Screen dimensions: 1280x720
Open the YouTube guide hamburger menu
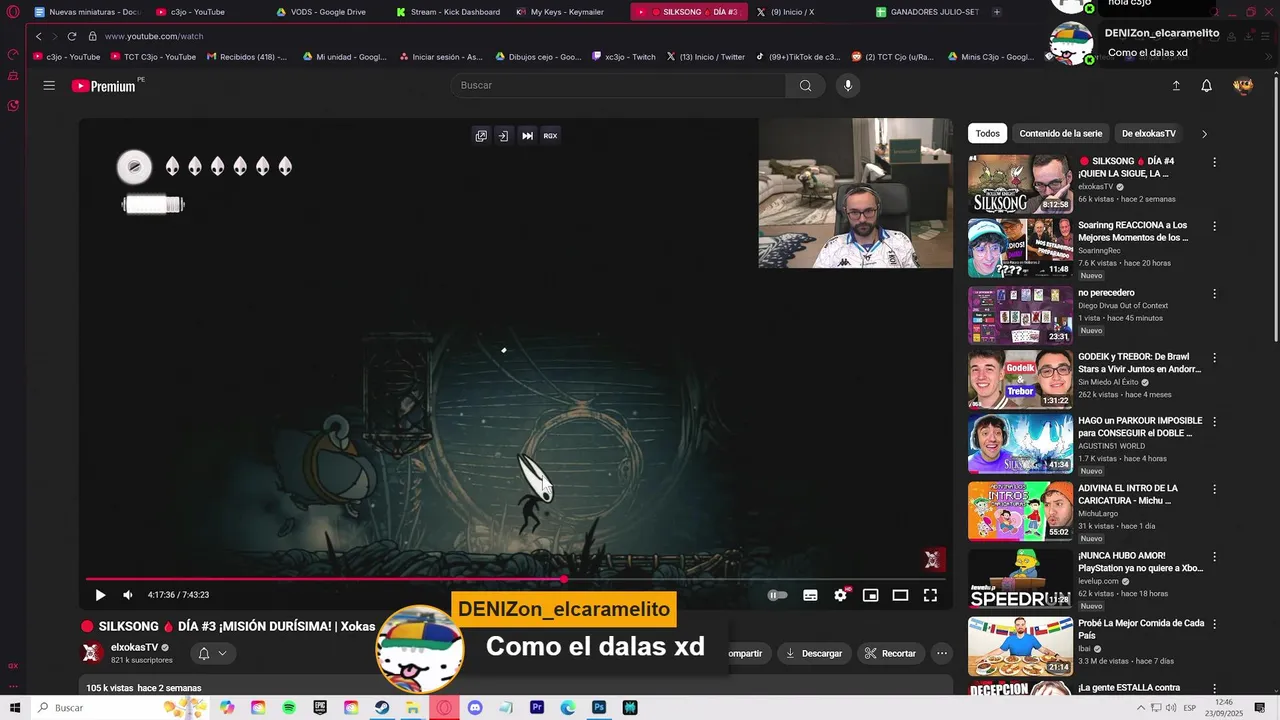(49, 85)
